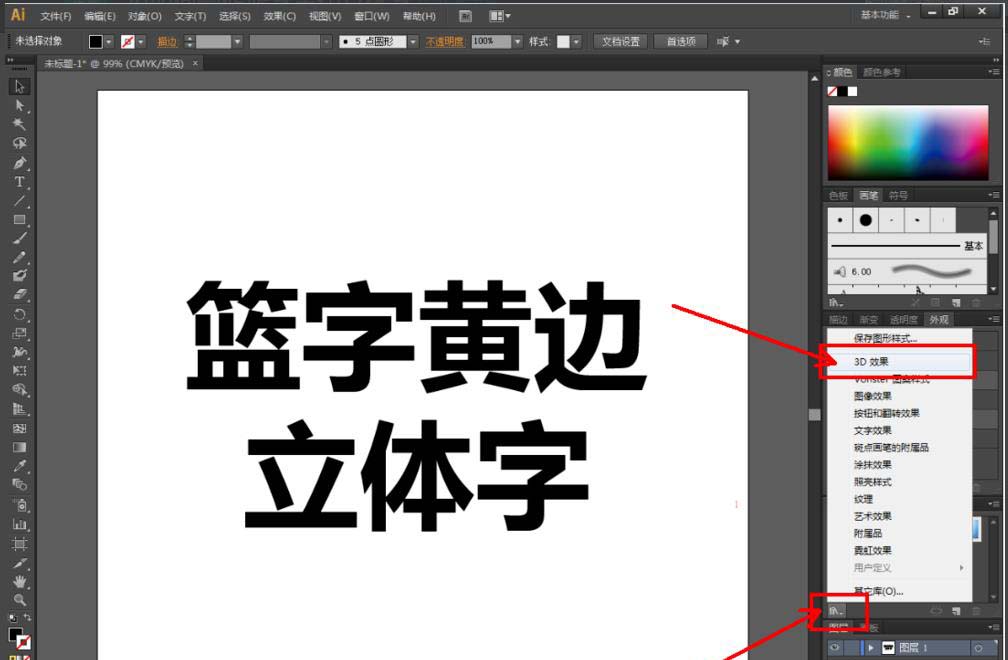
Task: Switch to the 外观 panel tab
Action: tap(938, 319)
